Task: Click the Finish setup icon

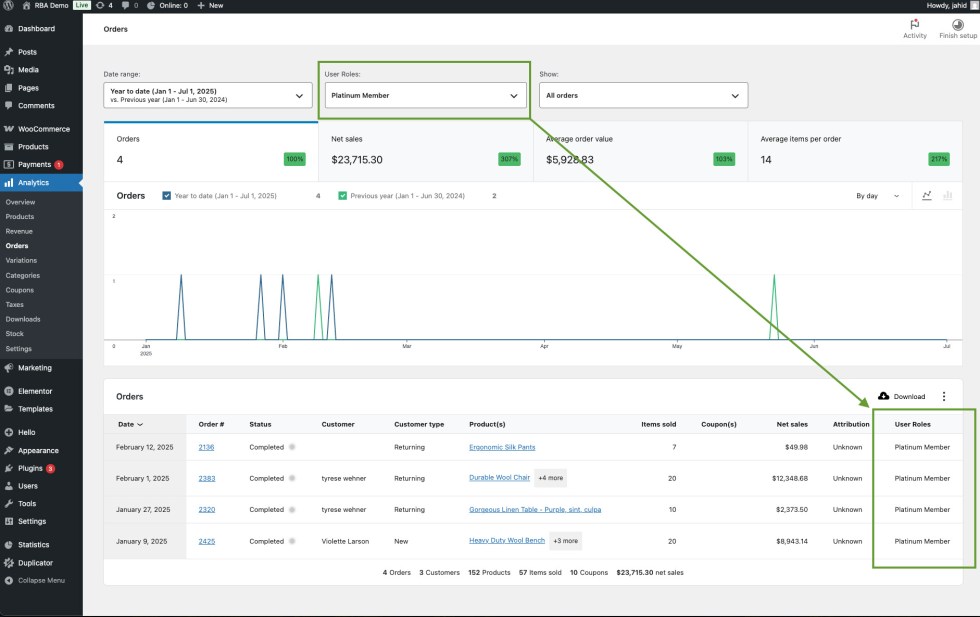Action: (958, 24)
